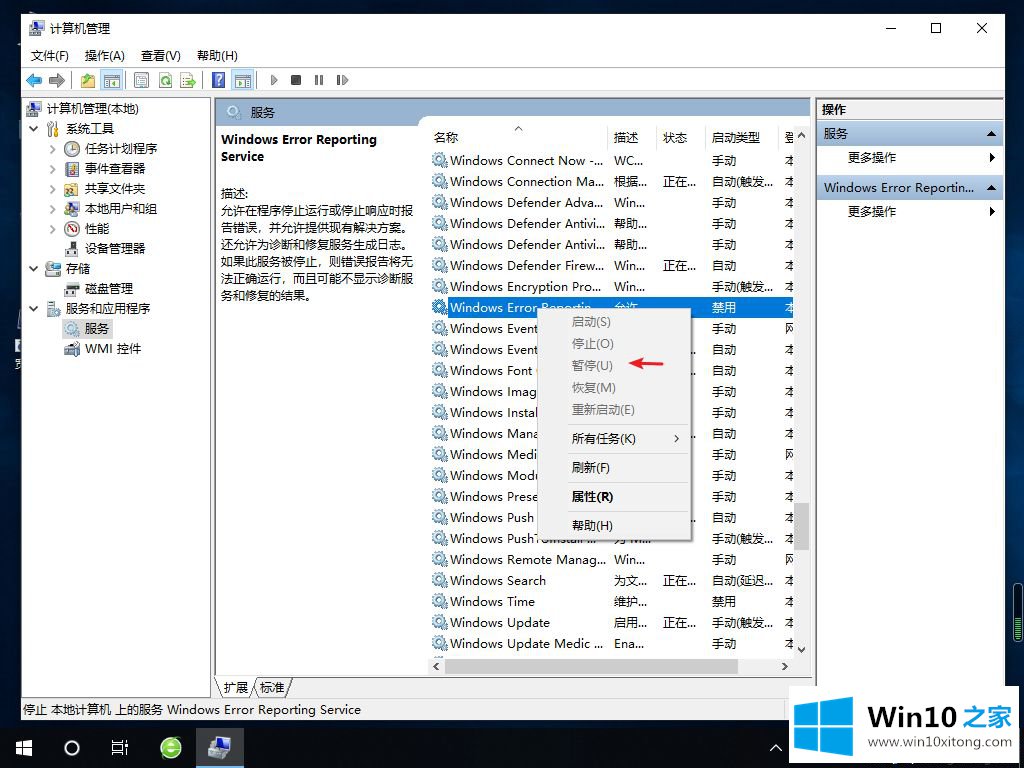Collapse the 服务和应用程序 tree node
Screen dimensions: 1024x768
34,308
